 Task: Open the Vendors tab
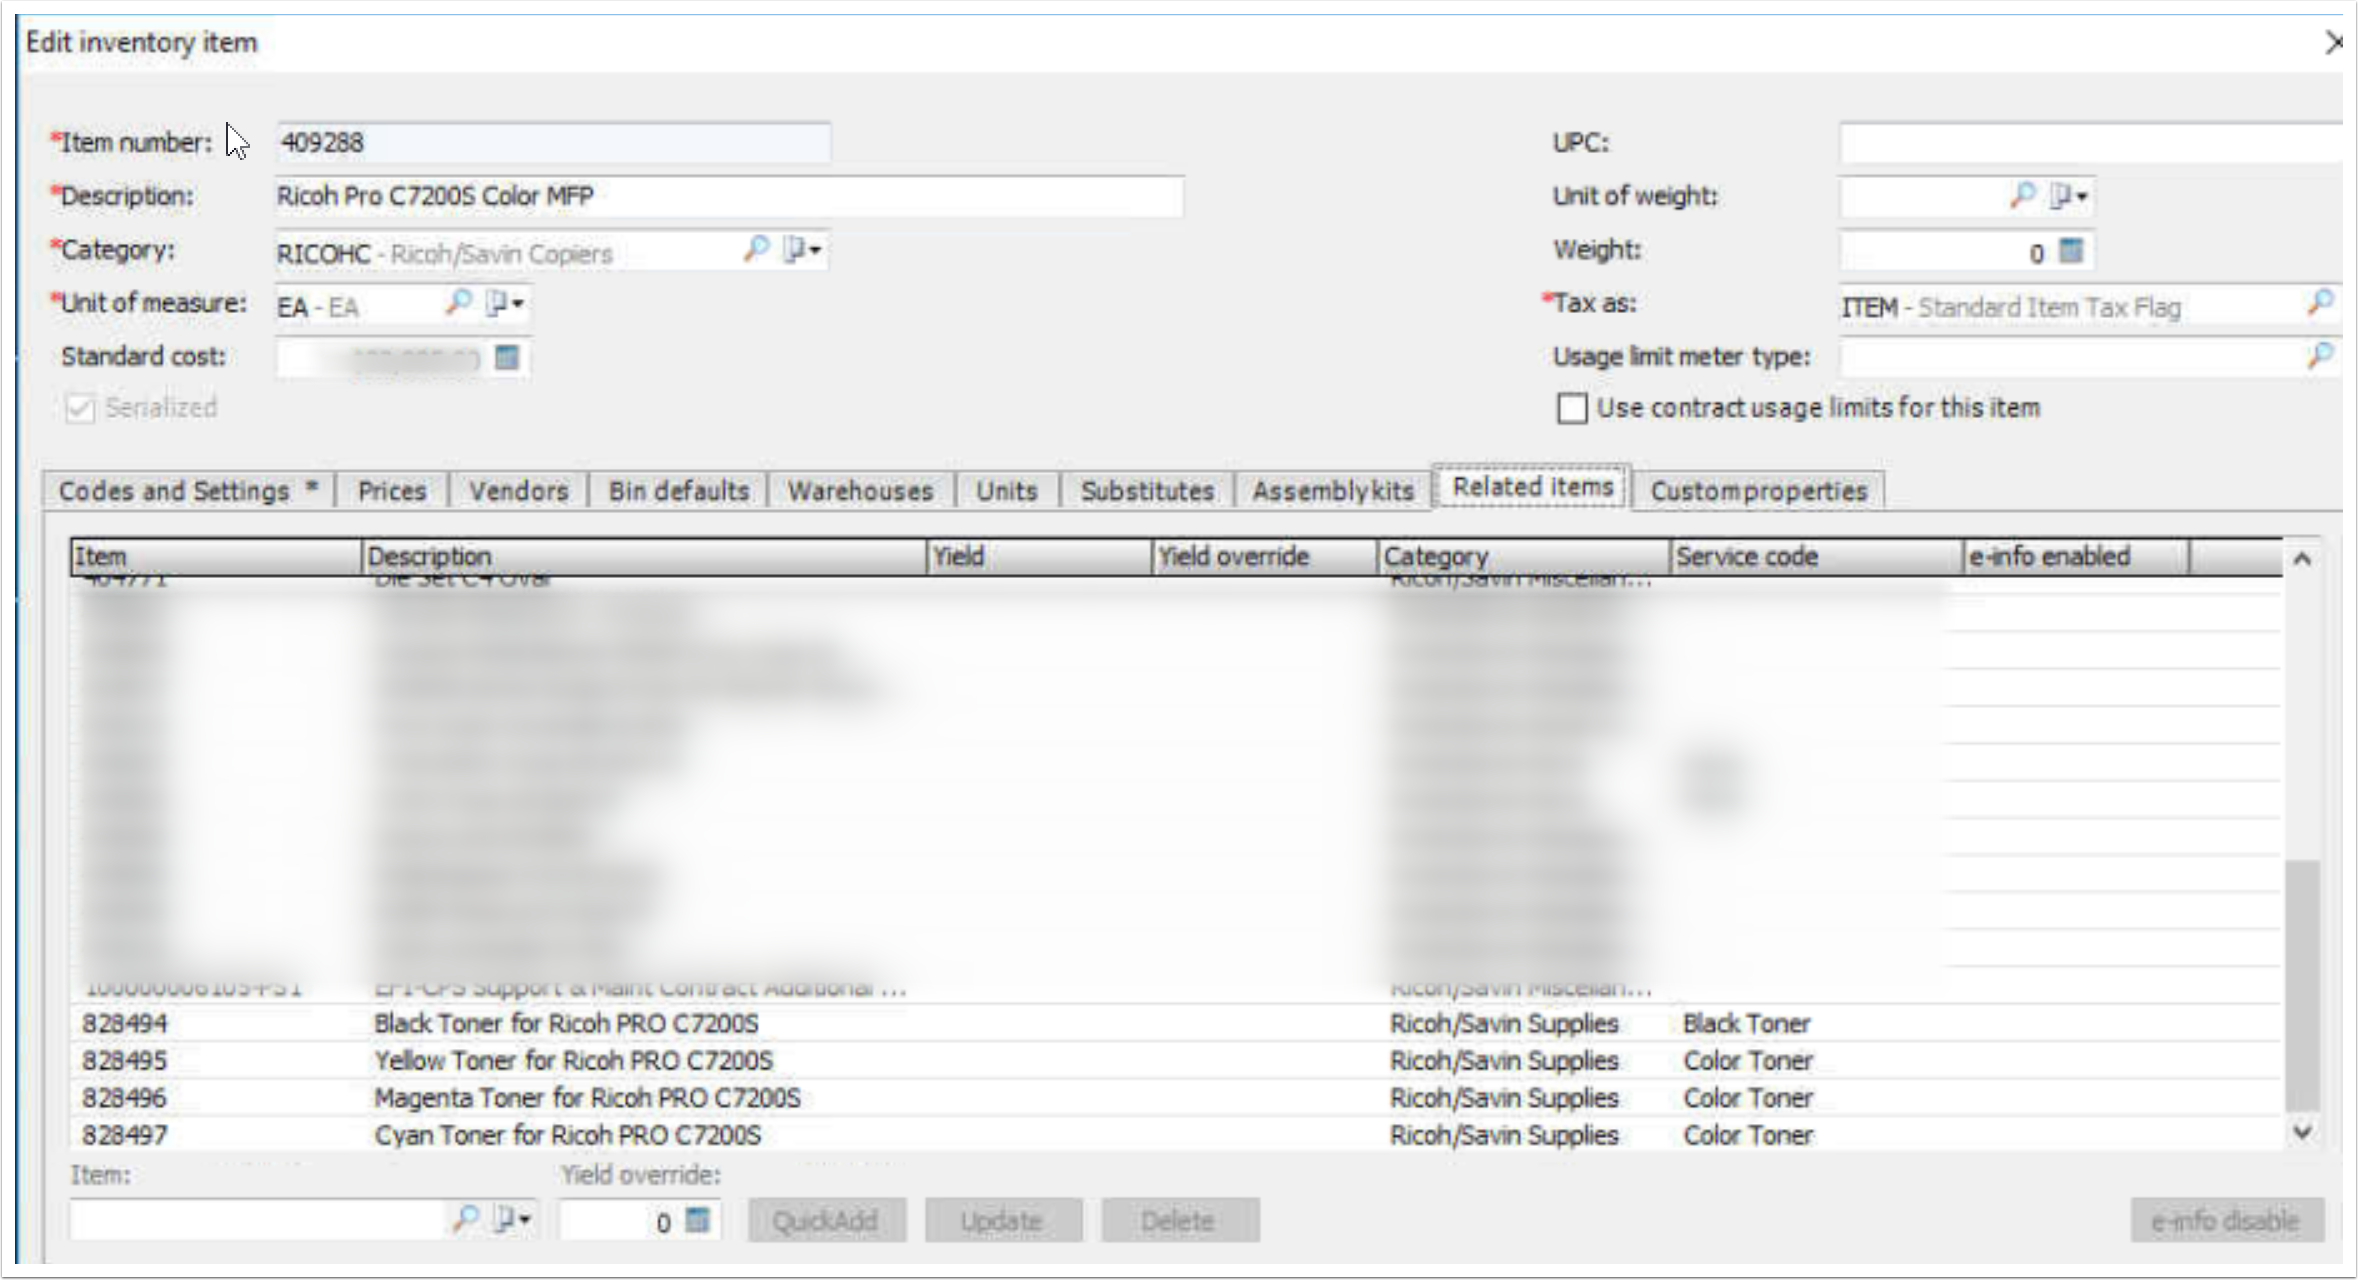coord(519,491)
